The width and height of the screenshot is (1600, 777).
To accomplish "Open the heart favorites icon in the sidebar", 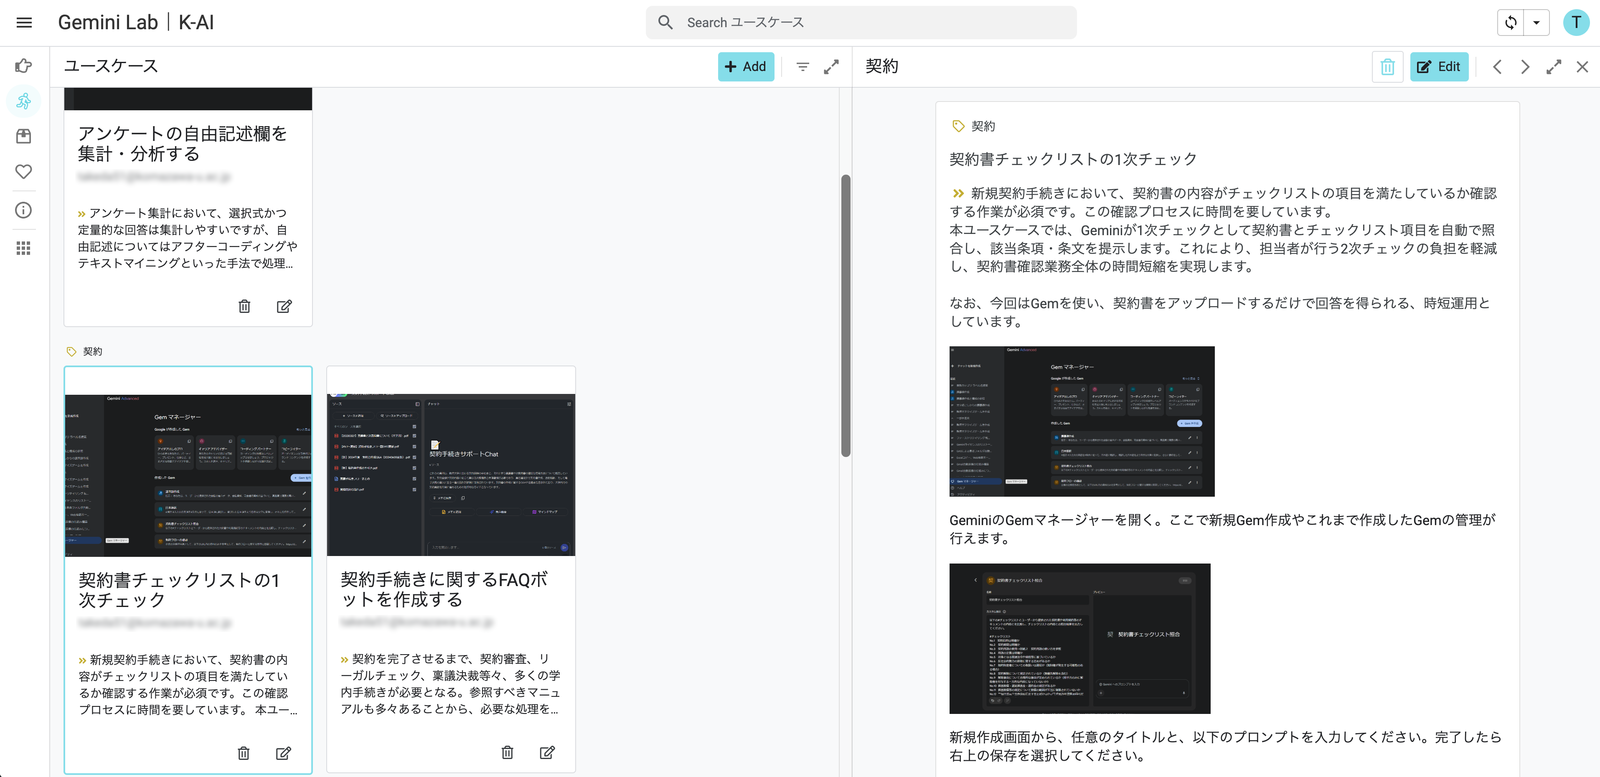I will coord(24,172).
